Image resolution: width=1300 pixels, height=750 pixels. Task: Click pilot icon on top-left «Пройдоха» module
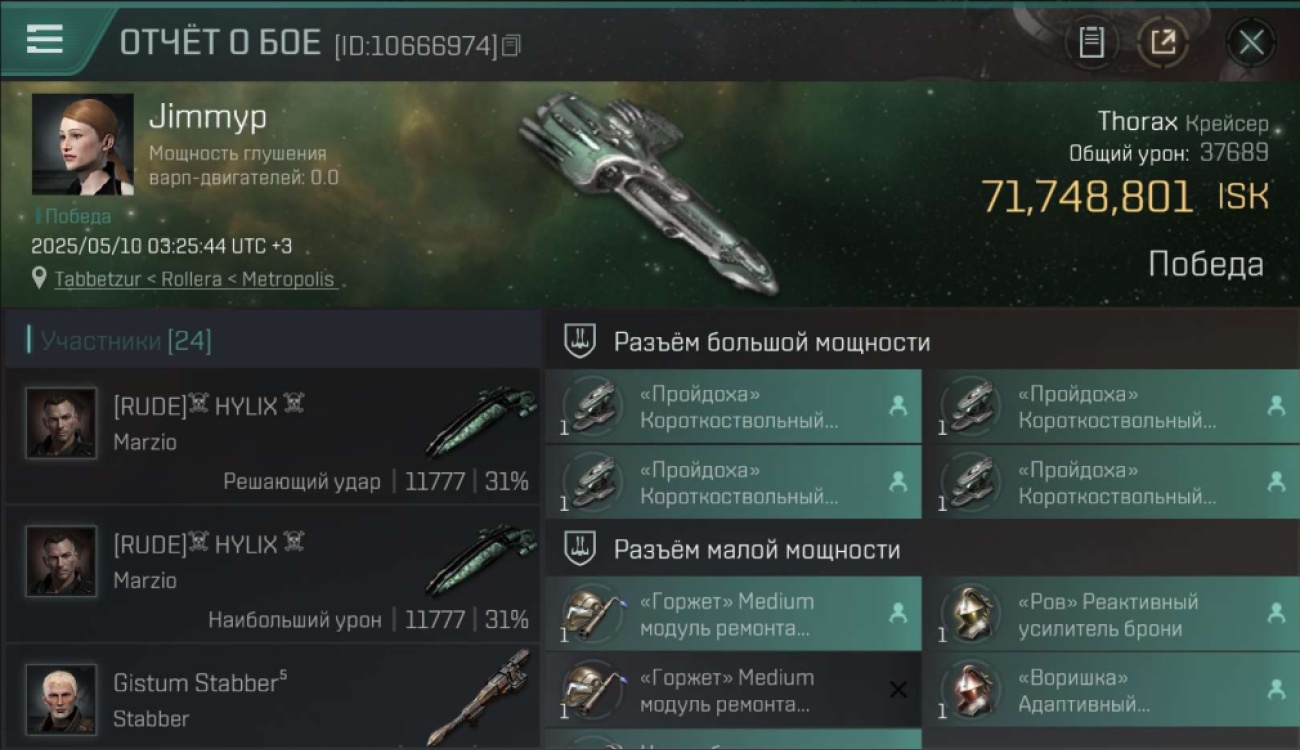pyautogui.click(x=898, y=405)
